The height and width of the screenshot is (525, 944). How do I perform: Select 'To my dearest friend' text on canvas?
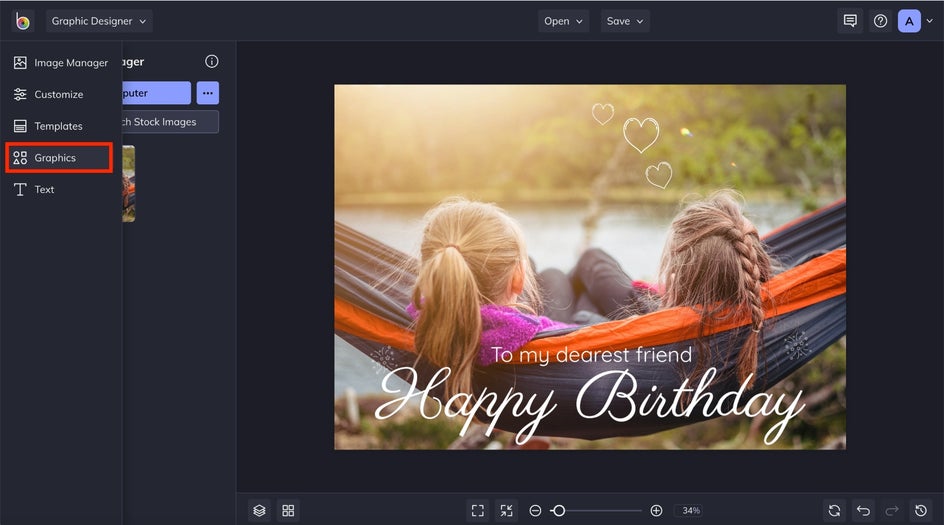pyautogui.click(x=591, y=355)
